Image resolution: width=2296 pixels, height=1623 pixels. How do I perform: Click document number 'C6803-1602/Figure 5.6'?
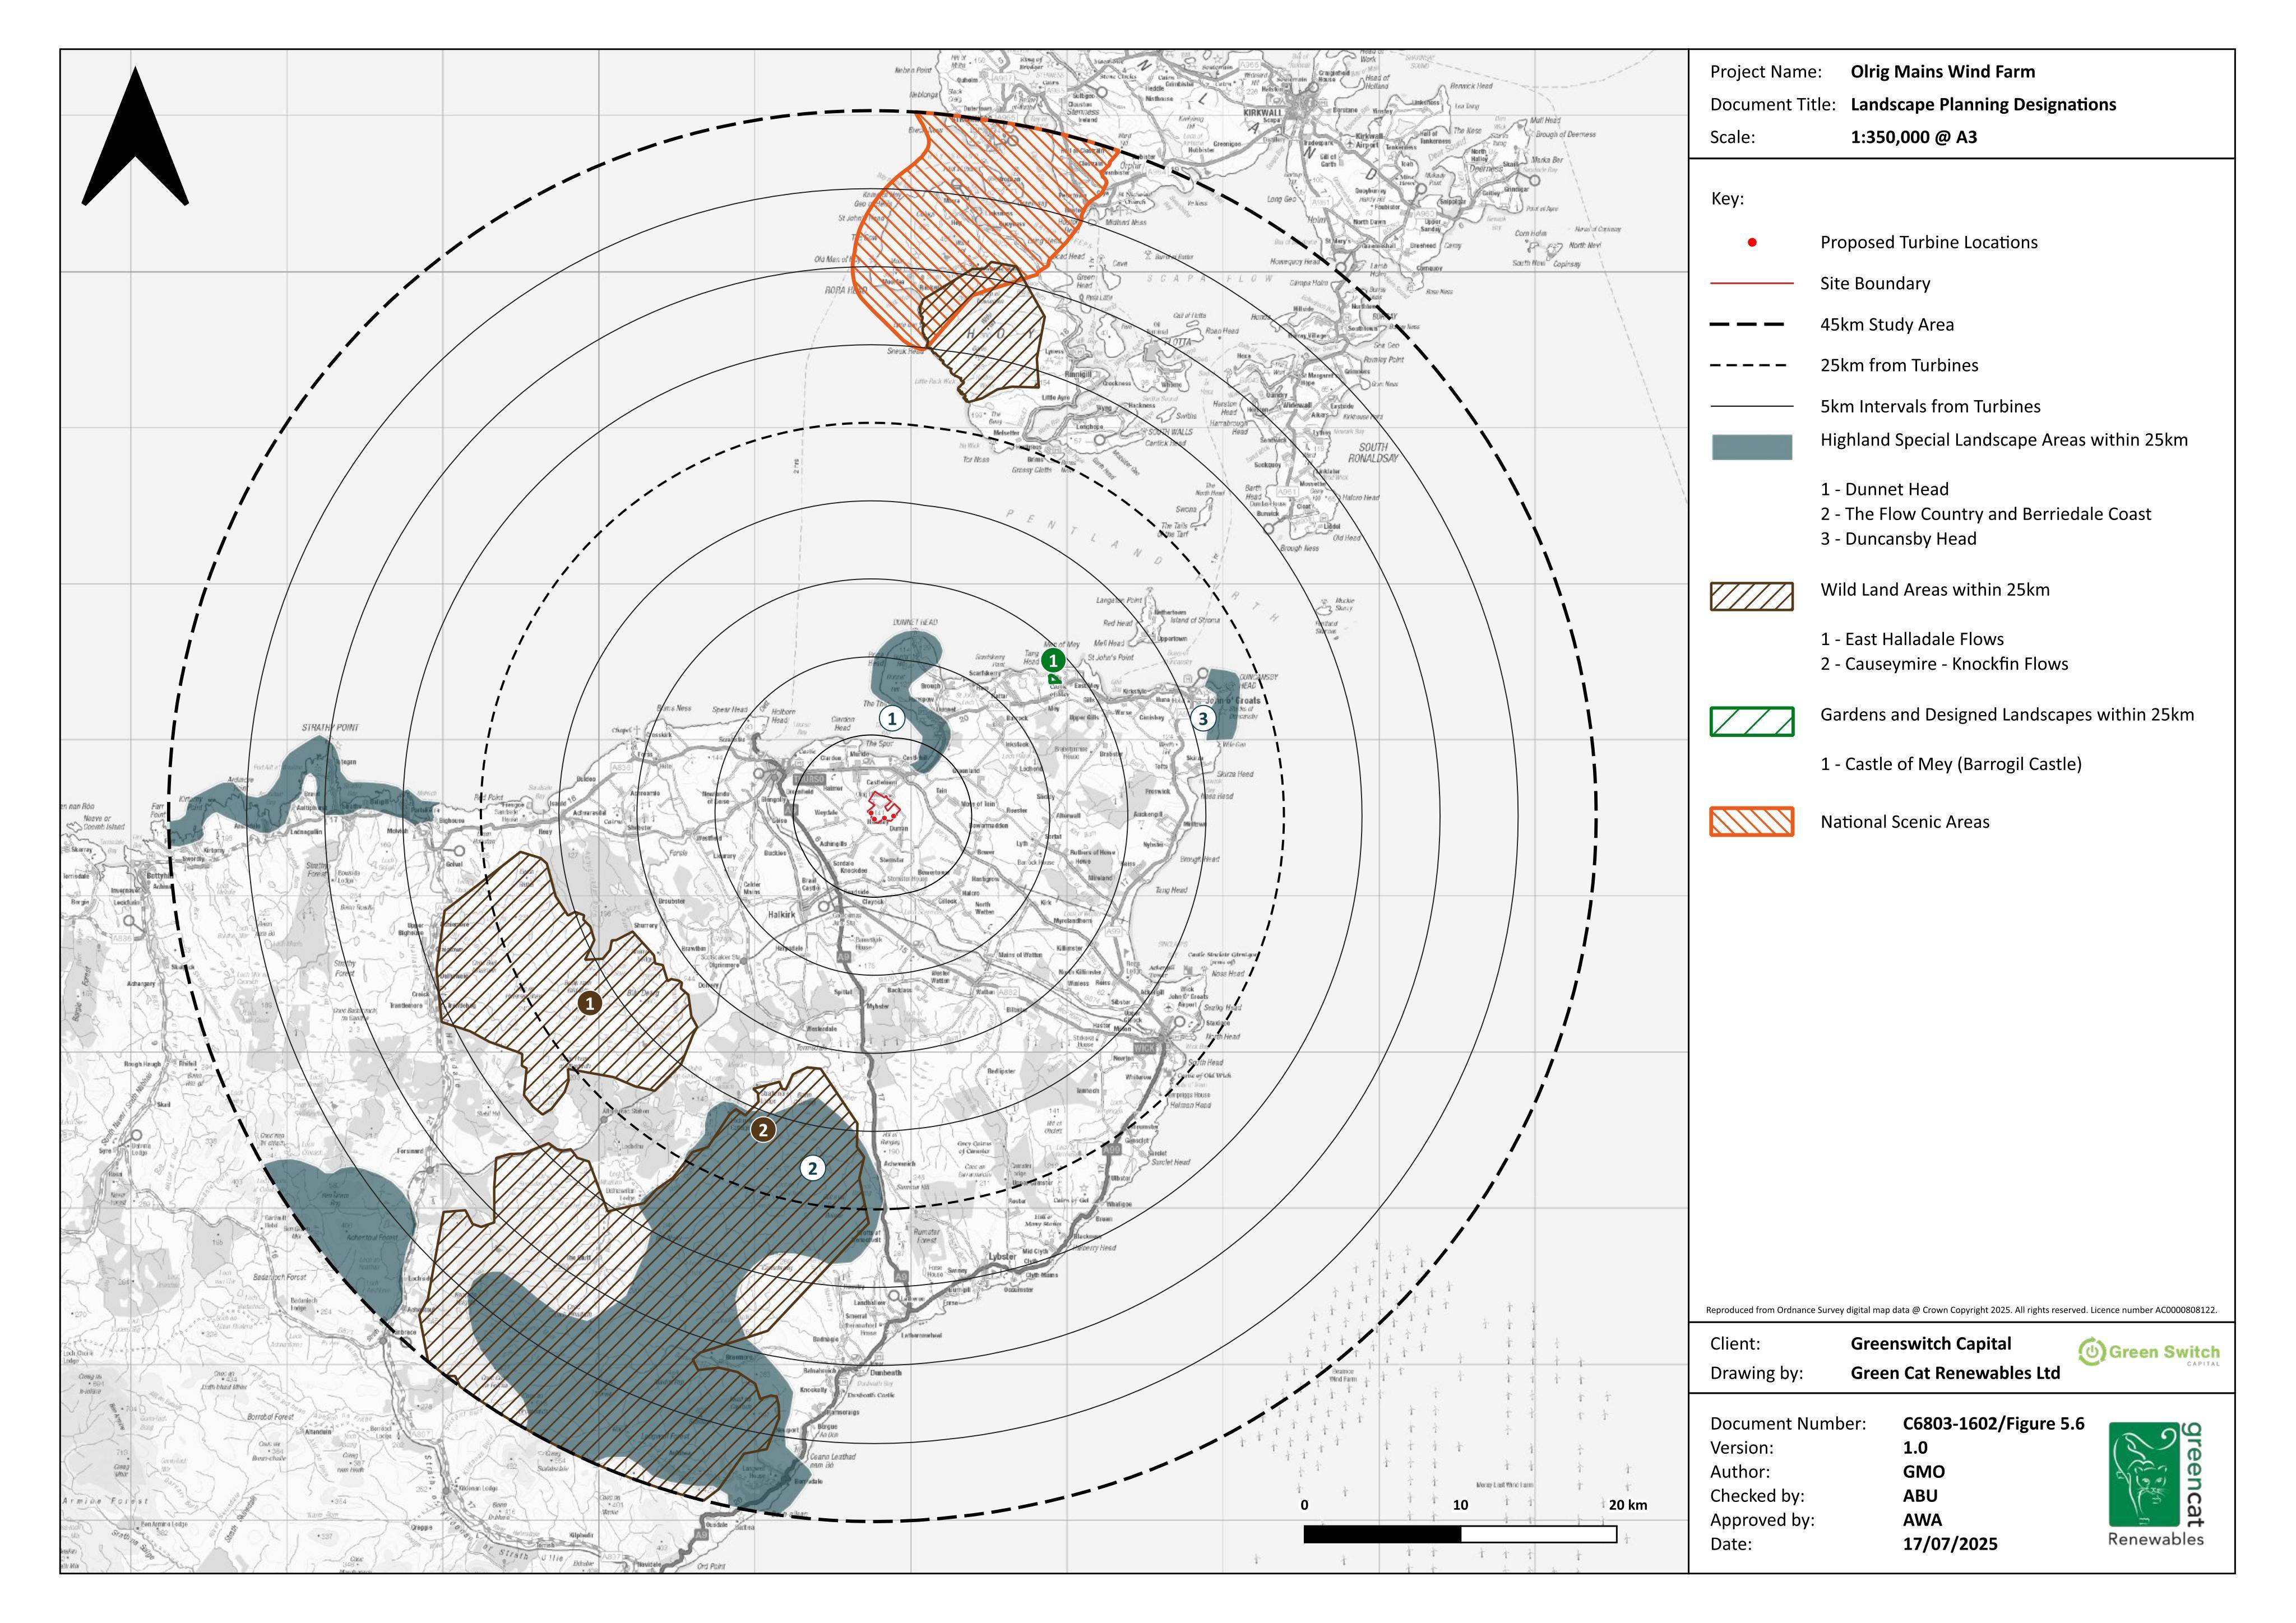click(1993, 1424)
